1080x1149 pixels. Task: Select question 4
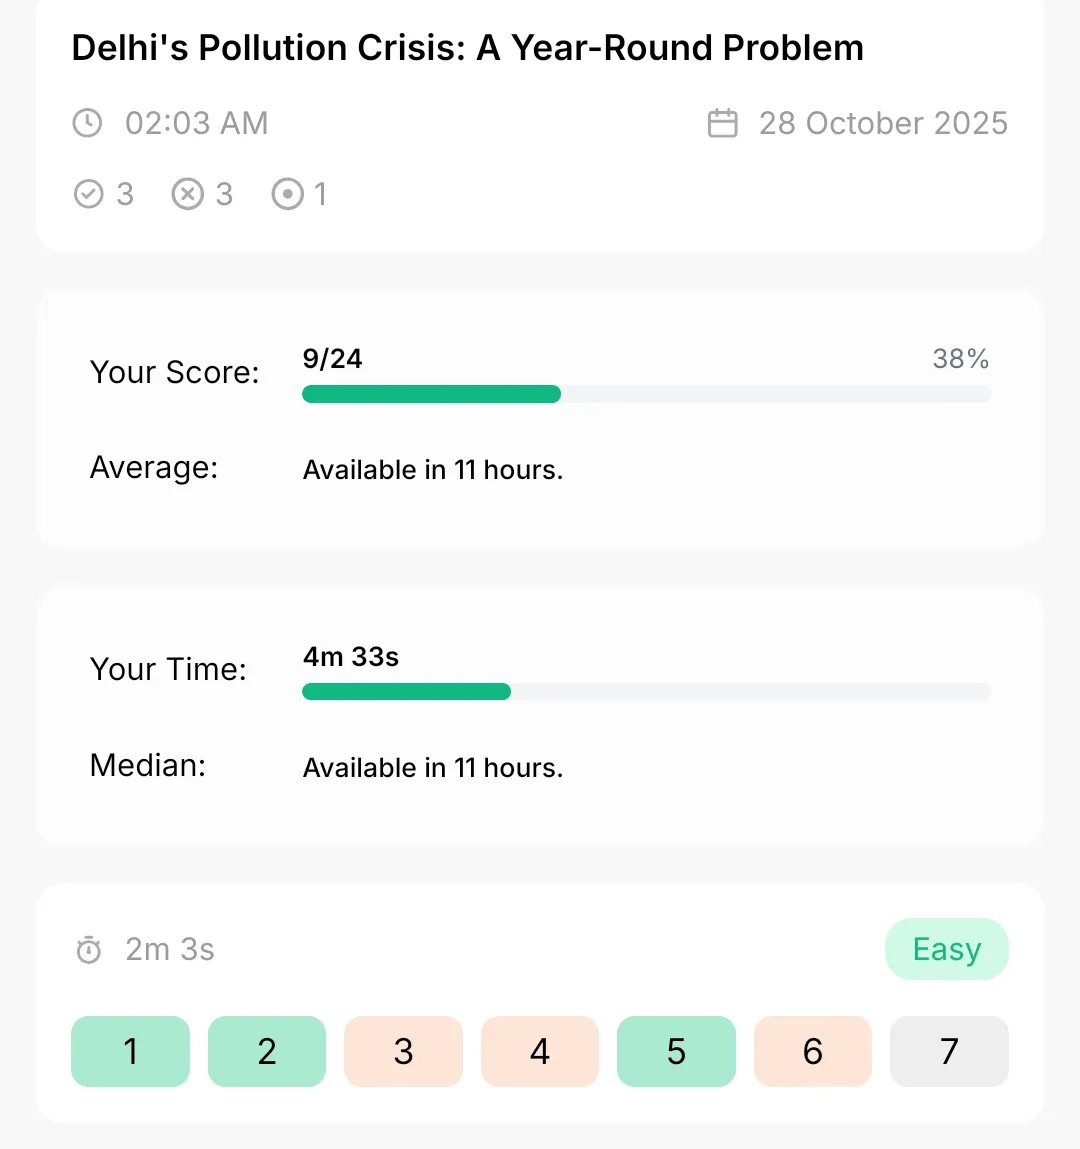pyautogui.click(x=540, y=1052)
